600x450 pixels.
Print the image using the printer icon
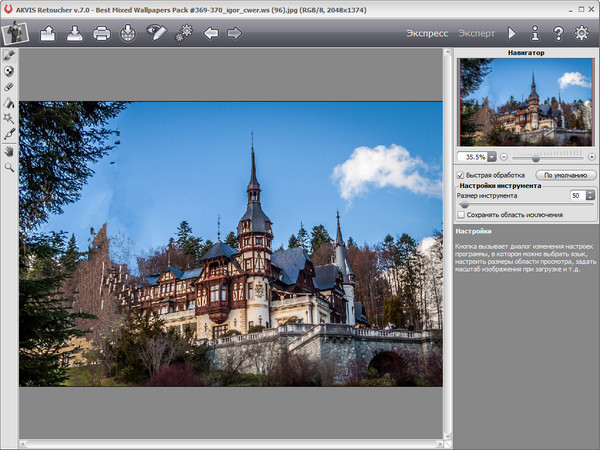coord(101,33)
